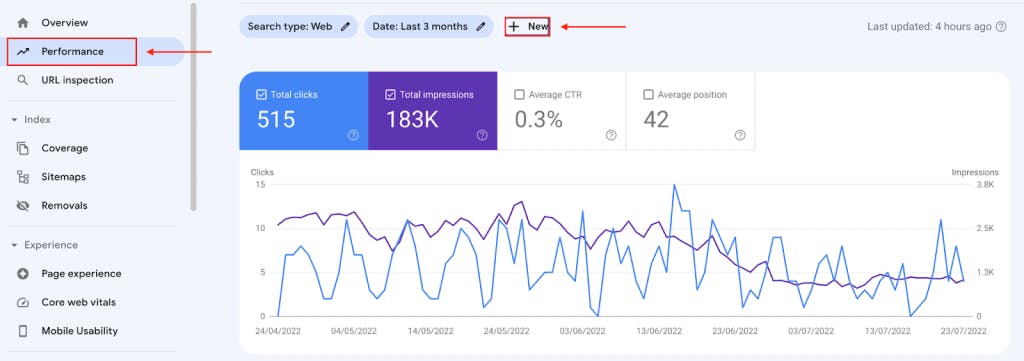Enable the Average CTR checkbox

pyautogui.click(x=519, y=95)
